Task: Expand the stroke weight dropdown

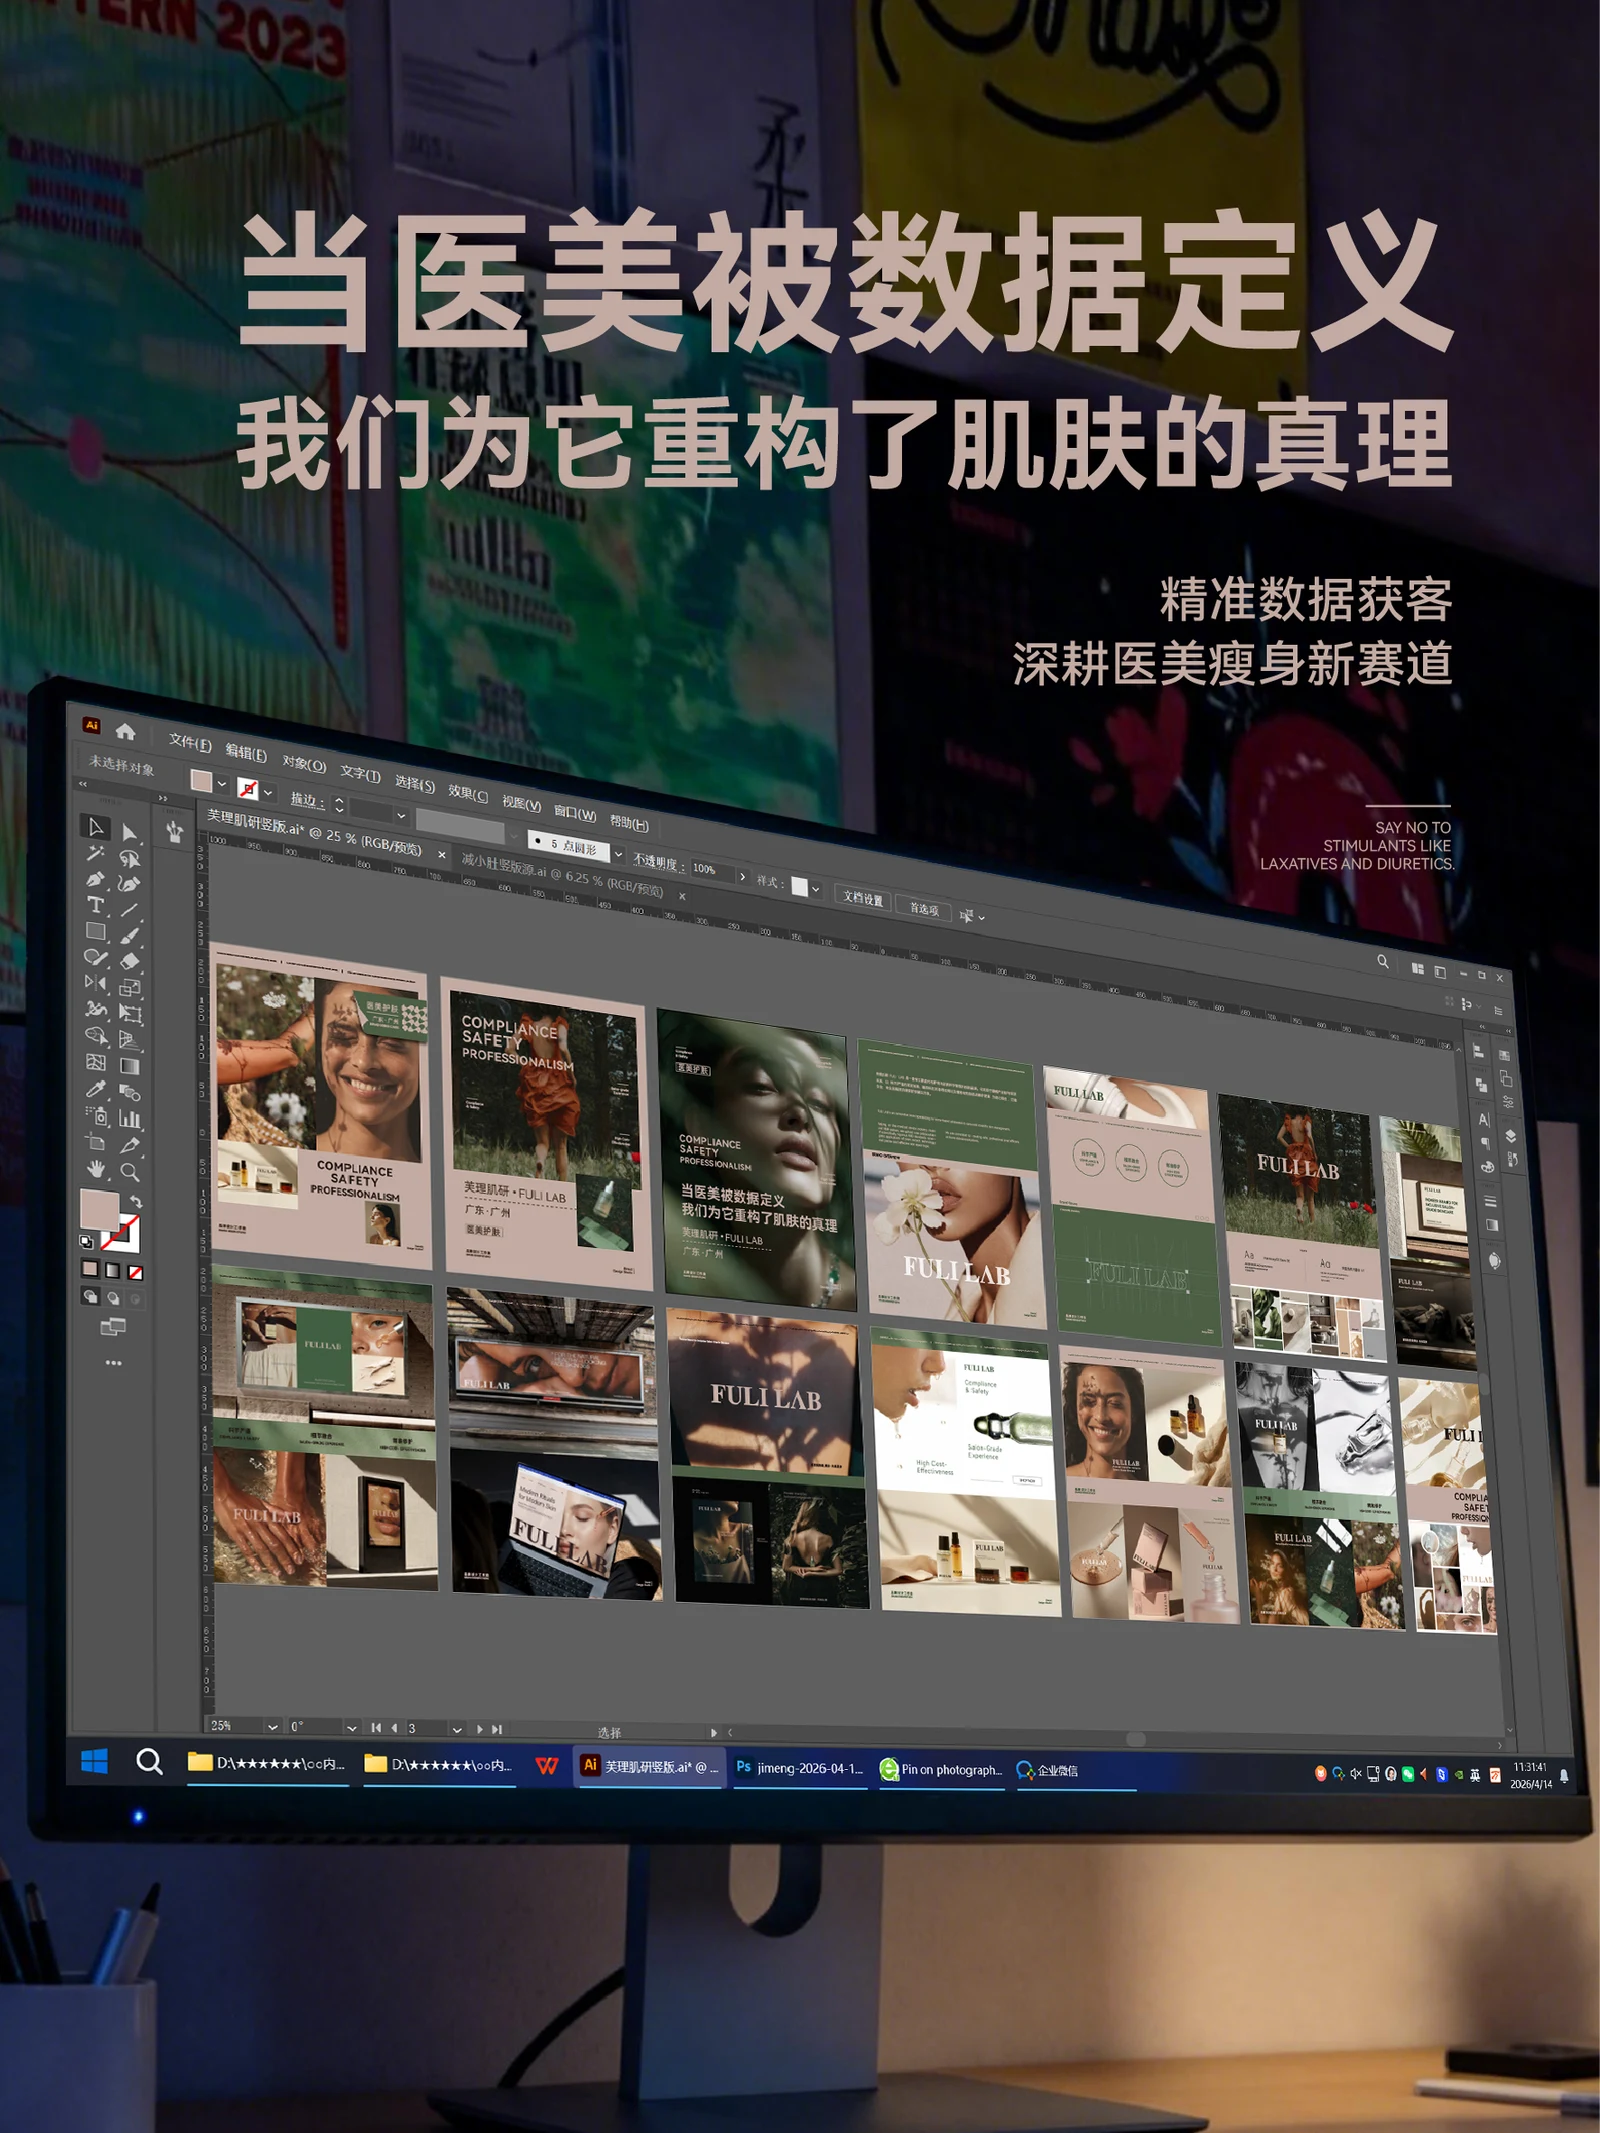Action: pos(401,816)
